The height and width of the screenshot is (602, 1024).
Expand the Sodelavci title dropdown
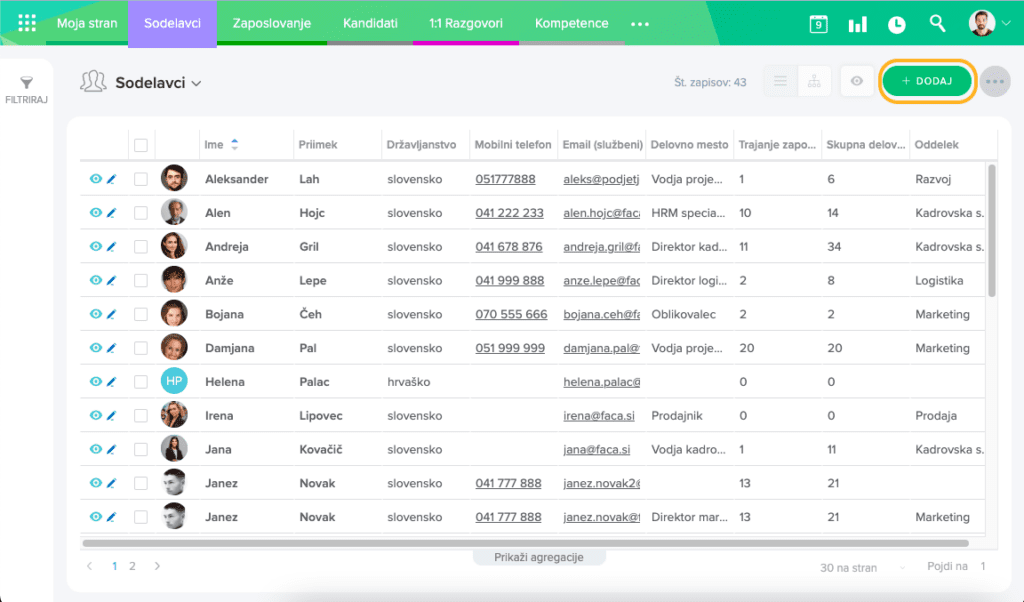196,83
